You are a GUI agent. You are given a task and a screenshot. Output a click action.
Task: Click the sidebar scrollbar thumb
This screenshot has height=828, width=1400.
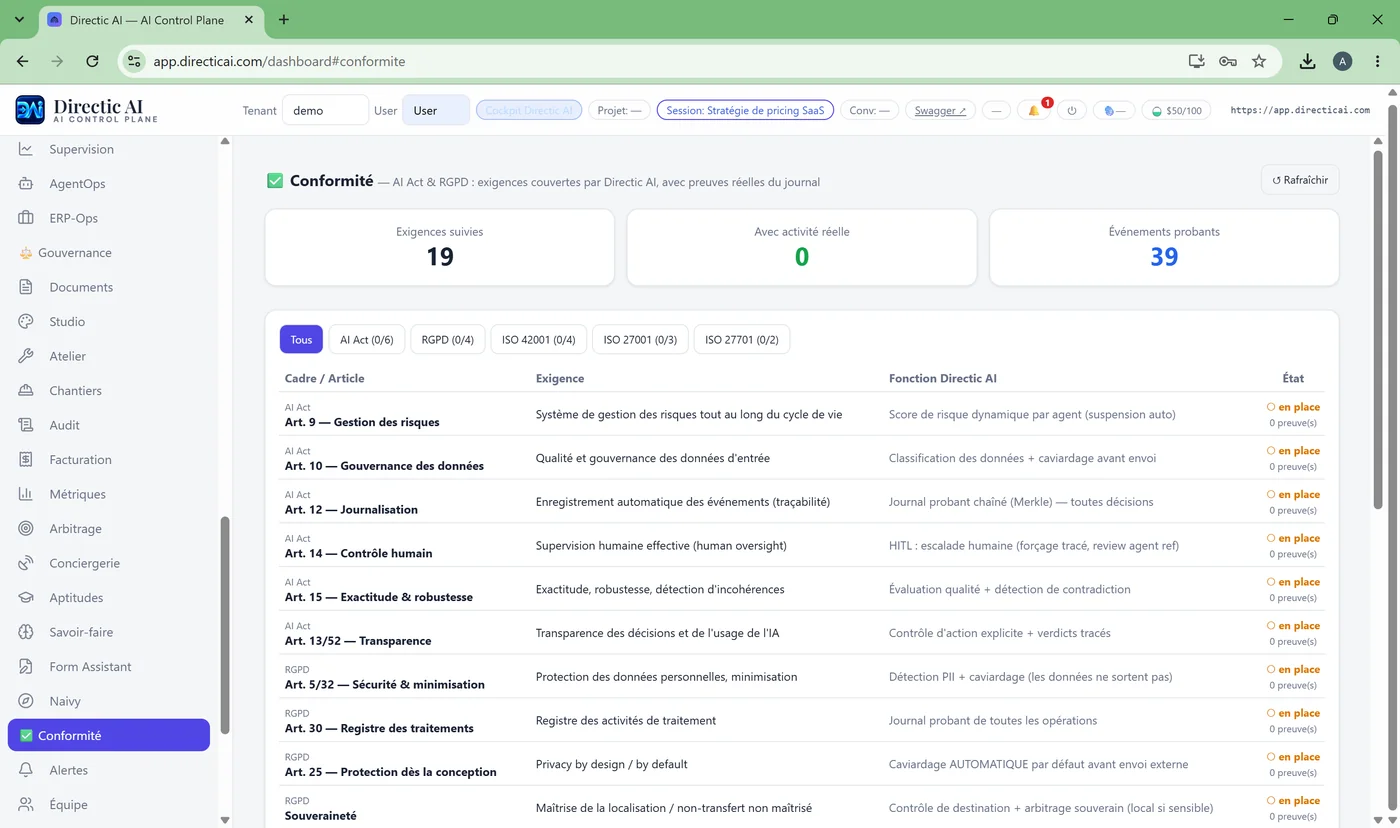click(x=225, y=625)
